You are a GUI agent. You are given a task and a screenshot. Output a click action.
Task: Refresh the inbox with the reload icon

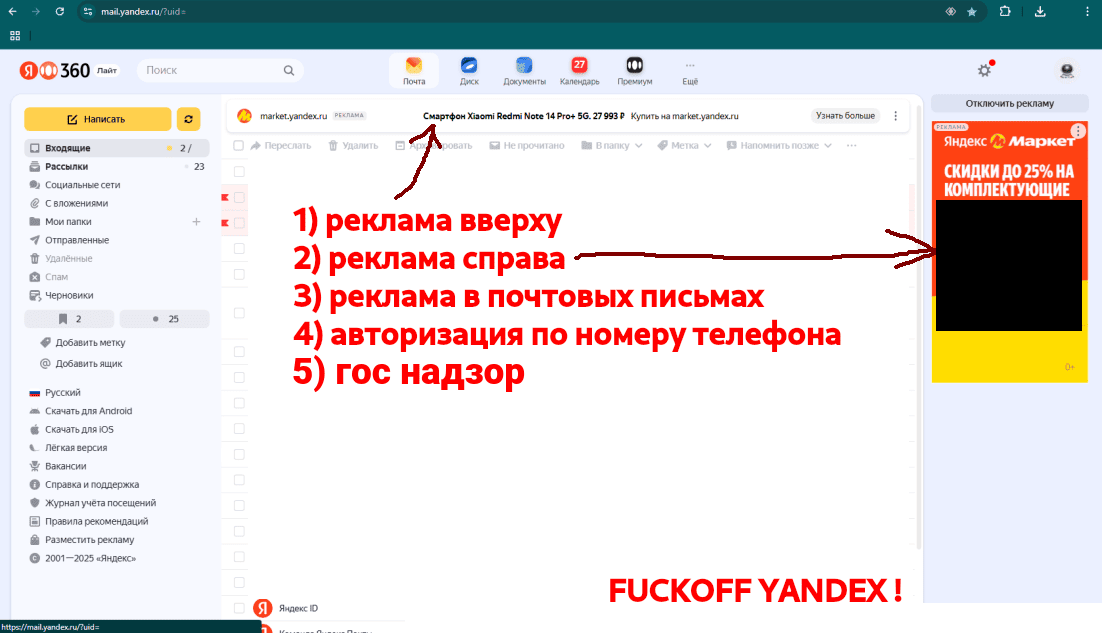(189, 118)
